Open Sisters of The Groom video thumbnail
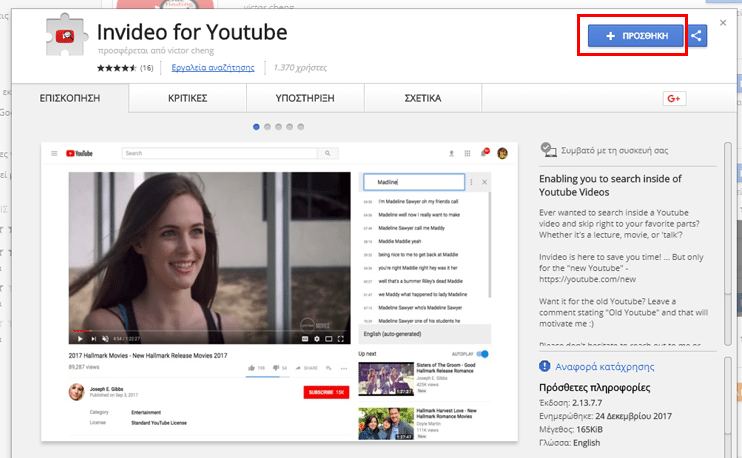742x458 pixels. tap(386, 379)
